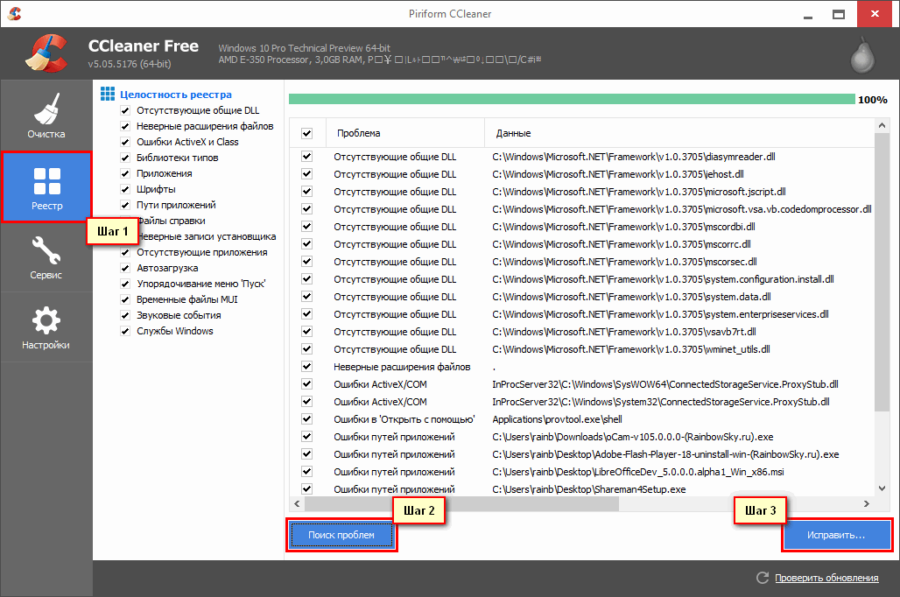Open the Проверить обновления link
900x597 pixels.
(825, 577)
